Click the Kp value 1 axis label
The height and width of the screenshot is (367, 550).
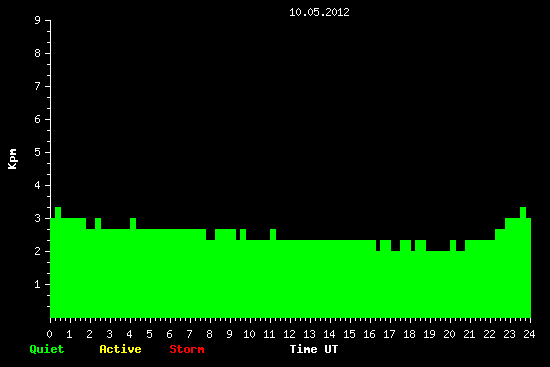pyautogui.click(x=38, y=284)
